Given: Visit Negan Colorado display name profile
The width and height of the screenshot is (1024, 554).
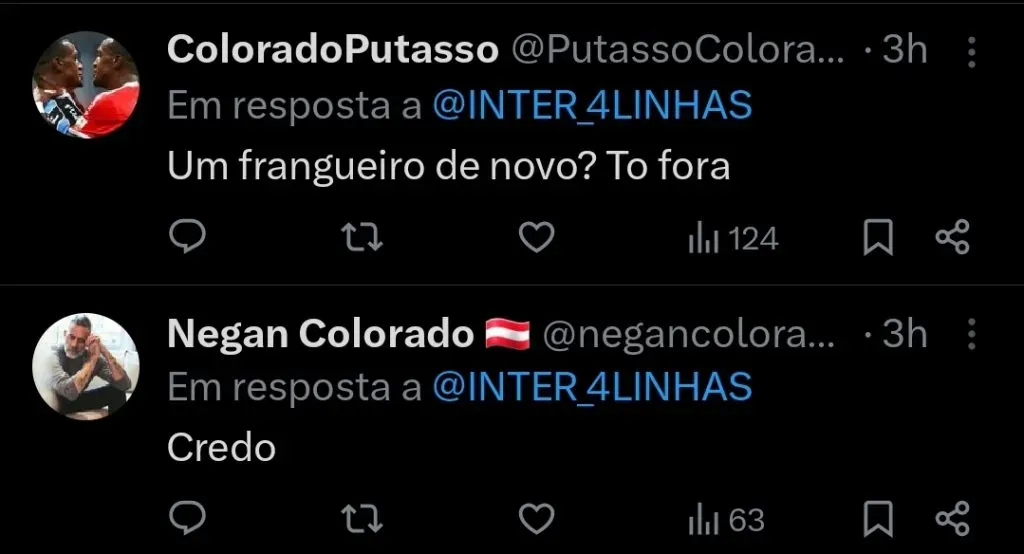Looking at the screenshot, I should point(320,334).
